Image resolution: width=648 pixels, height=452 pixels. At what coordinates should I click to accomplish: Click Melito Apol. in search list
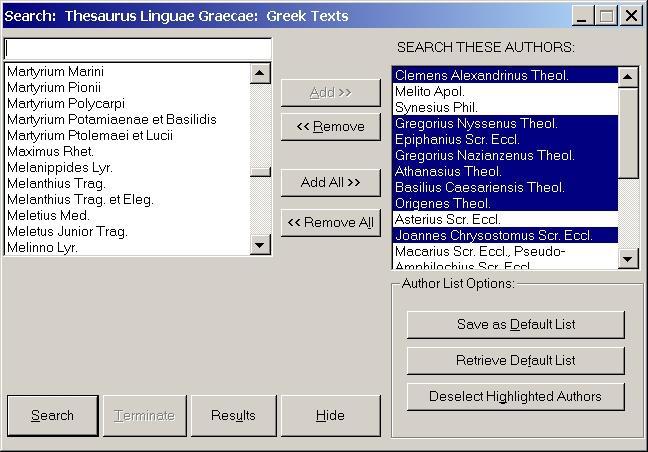(x=505, y=92)
